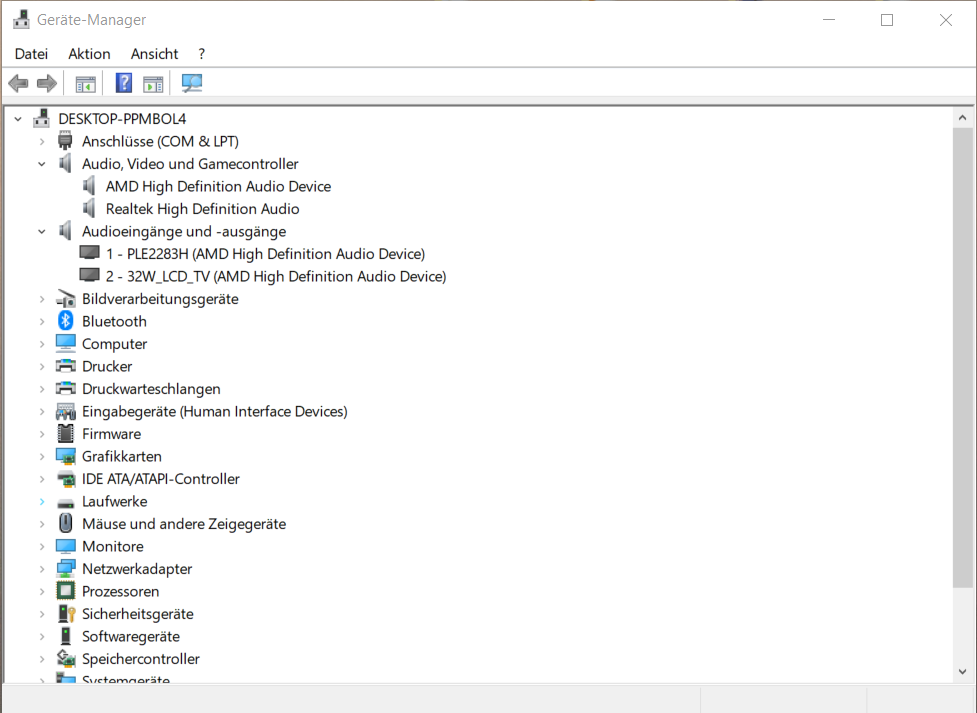Click the Speichercontroller icon

click(66, 658)
